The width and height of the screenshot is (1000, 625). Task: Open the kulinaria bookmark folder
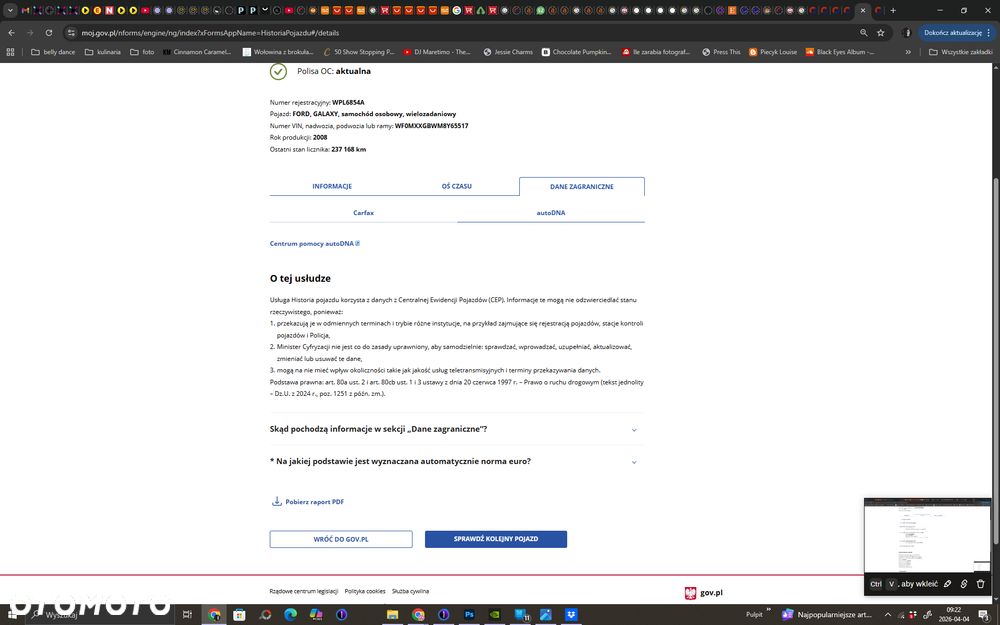(103, 52)
